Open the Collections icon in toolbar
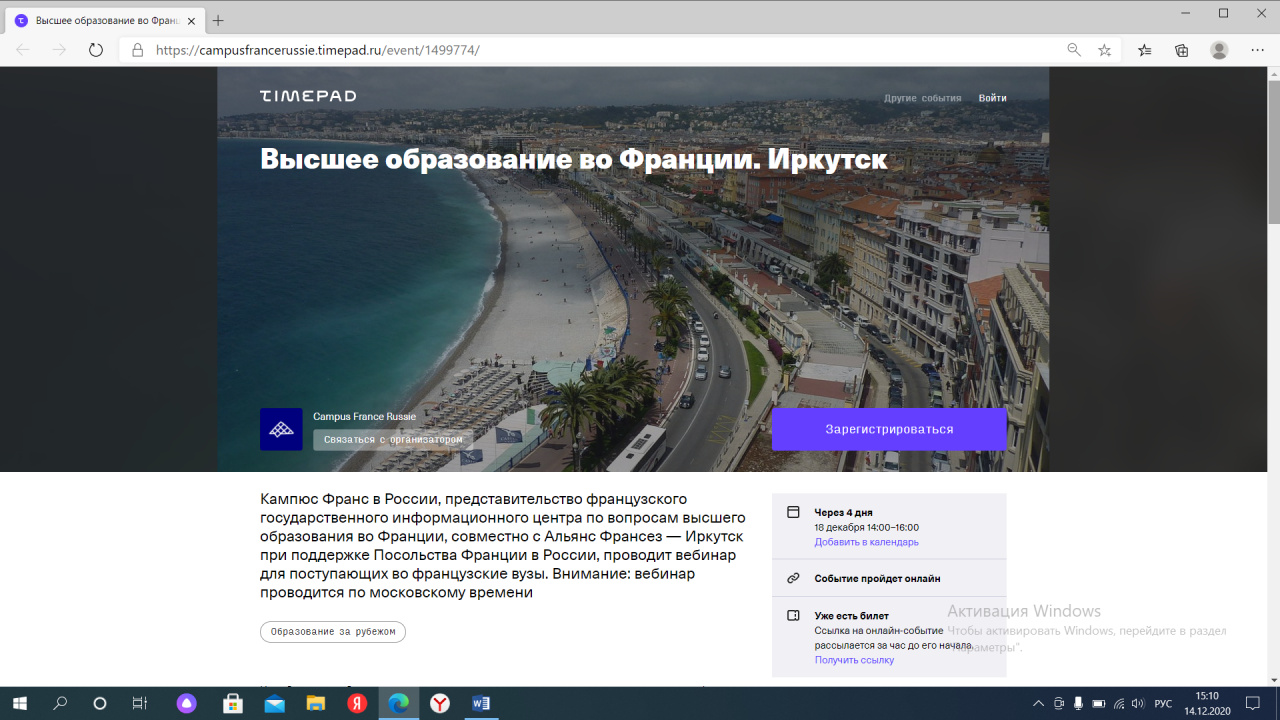The height and width of the screenshot is (720, 1280). tap(1181, 50)
